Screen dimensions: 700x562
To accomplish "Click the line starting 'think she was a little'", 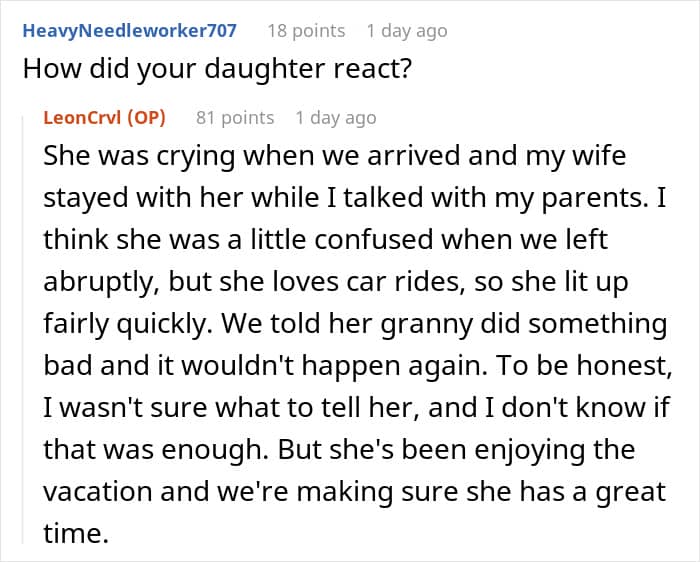I will click(325, 241).
